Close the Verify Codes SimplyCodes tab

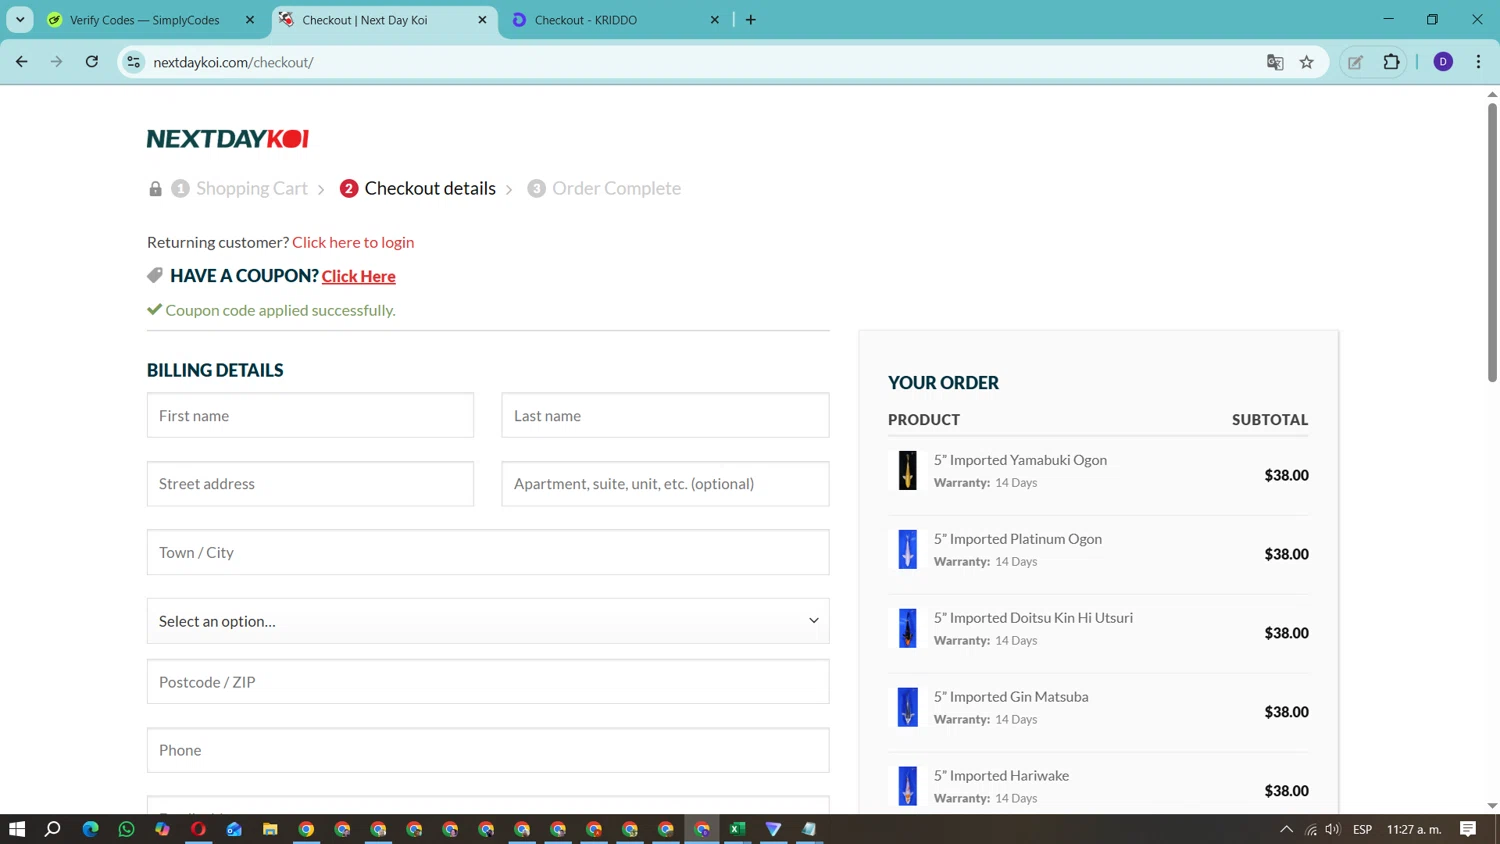[x=250, y=20]
